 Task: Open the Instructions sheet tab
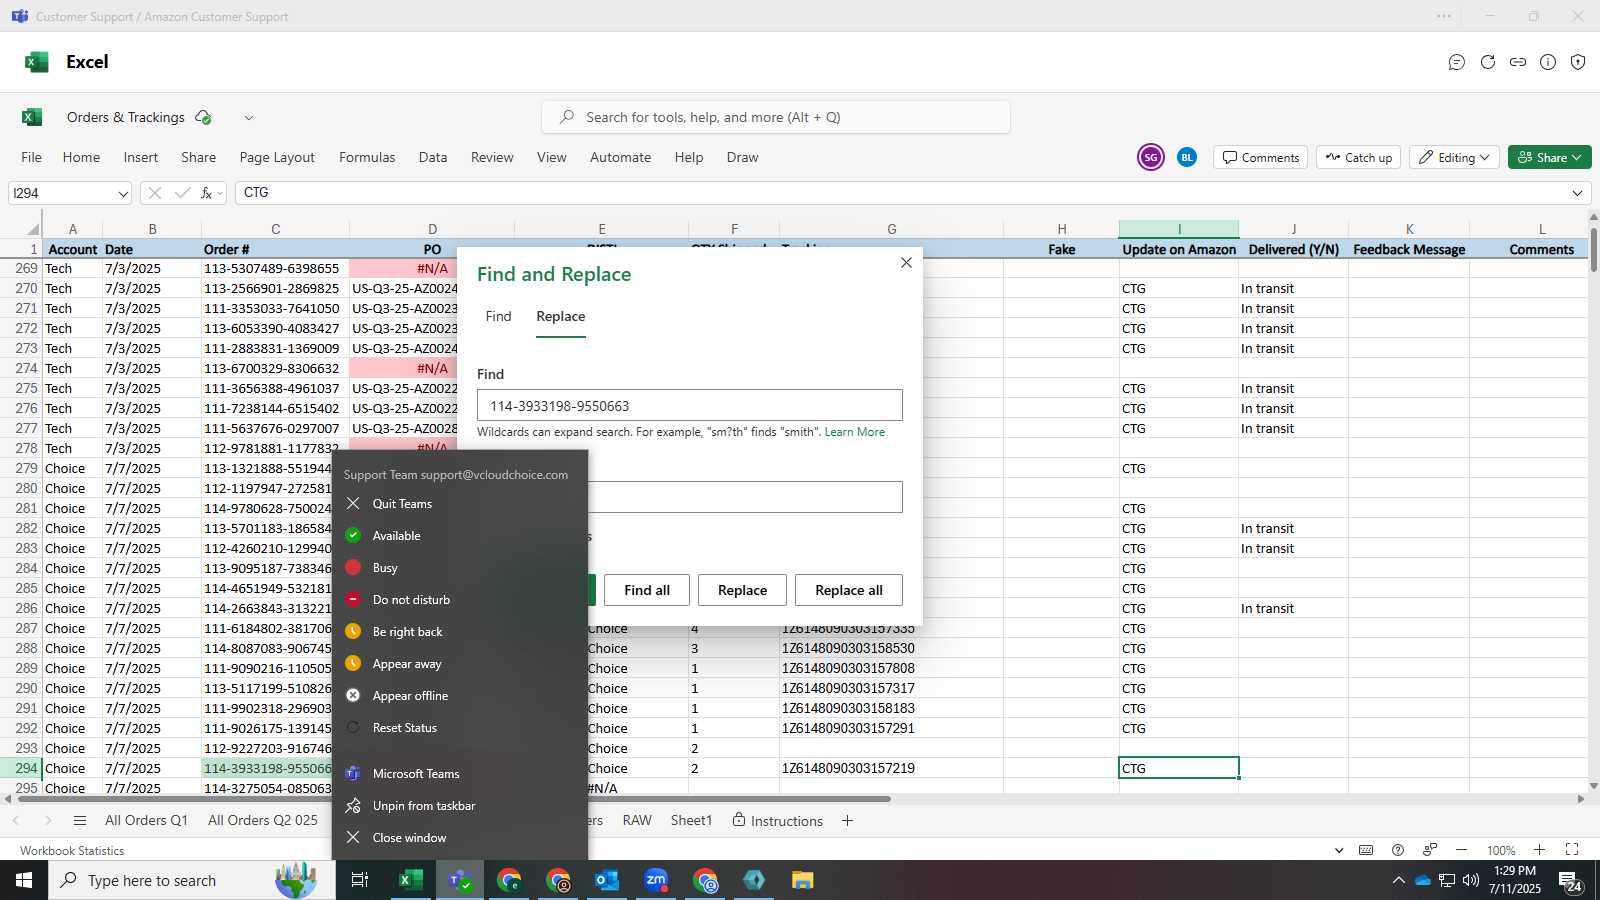(778, 821)
